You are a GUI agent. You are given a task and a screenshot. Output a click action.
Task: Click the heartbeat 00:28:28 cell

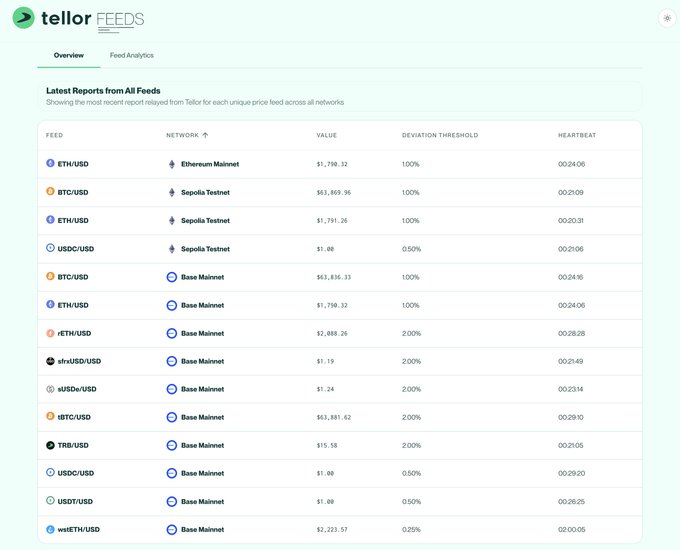[x=572, y=334]
